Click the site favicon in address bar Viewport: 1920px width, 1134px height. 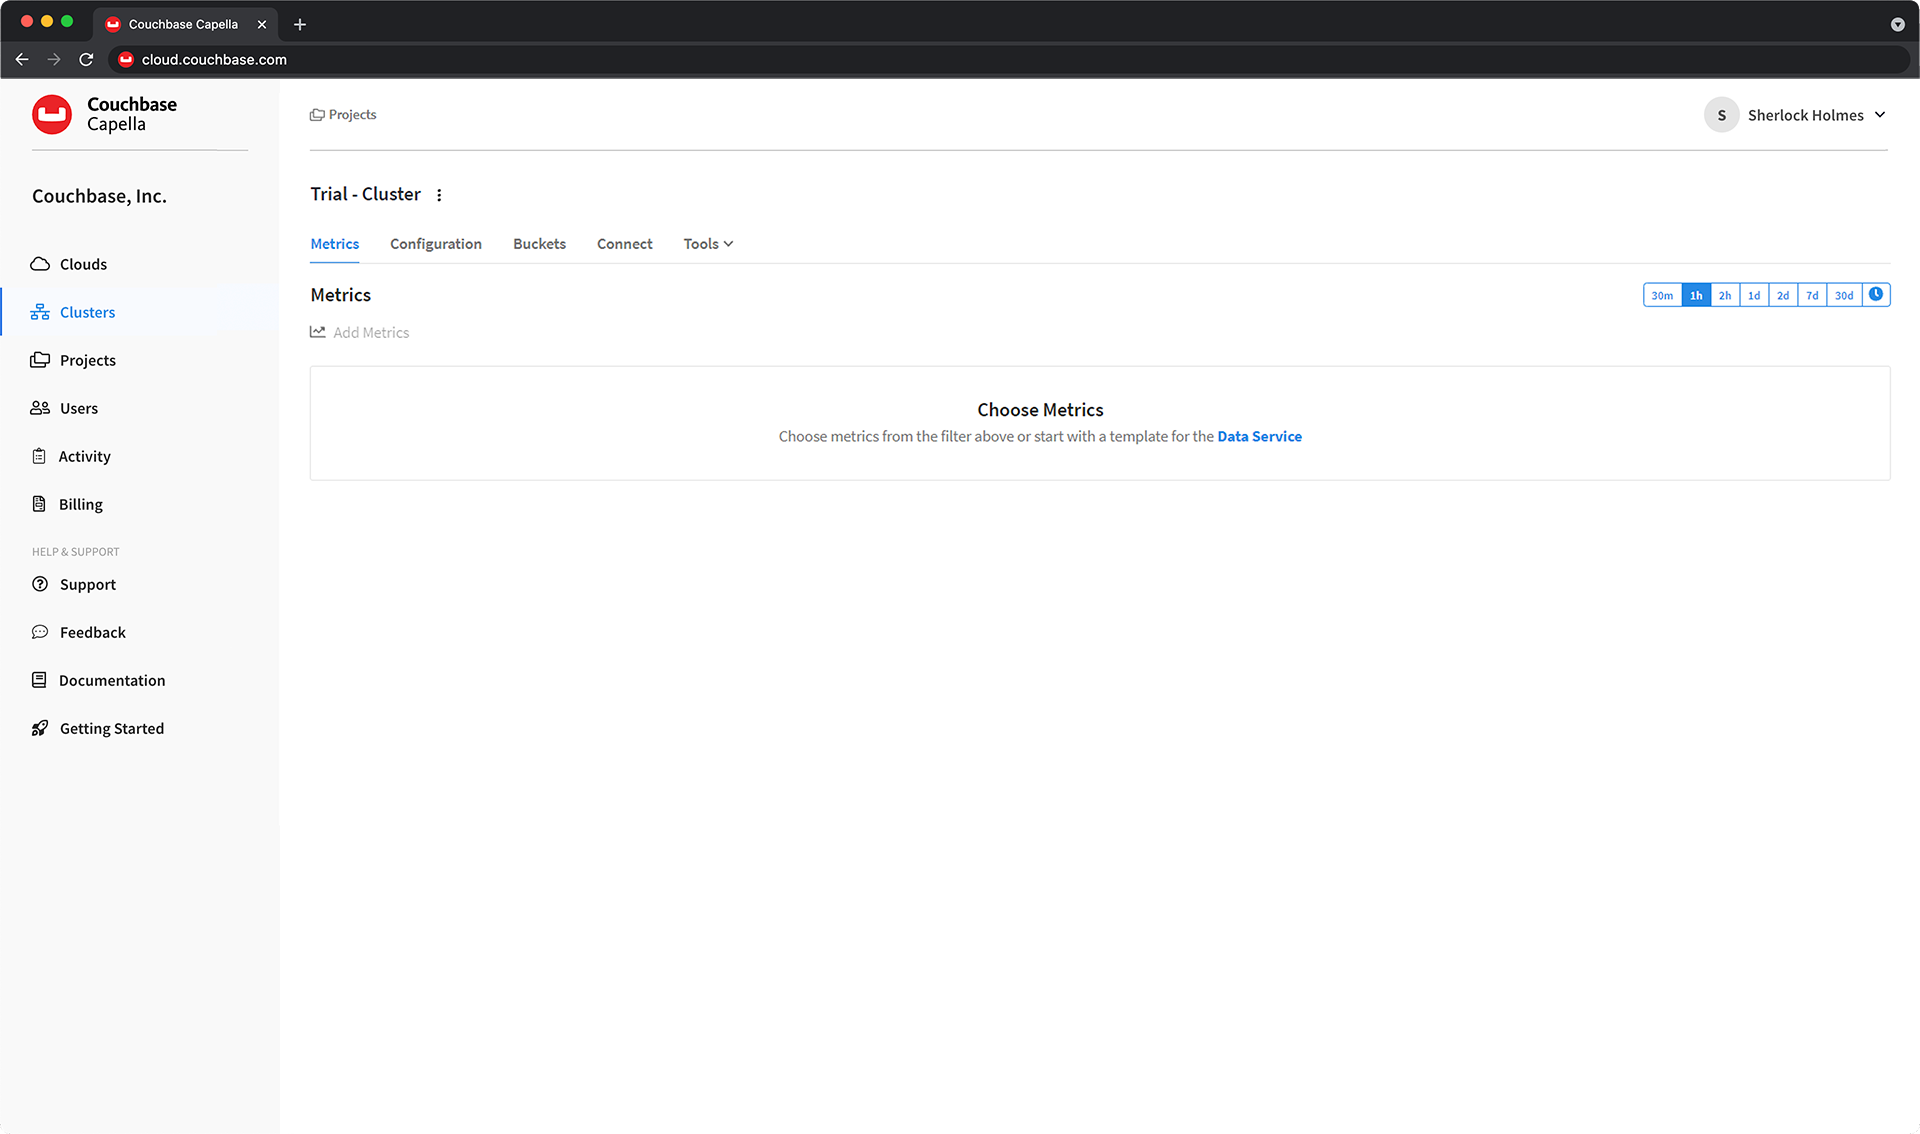click(126, 60)
